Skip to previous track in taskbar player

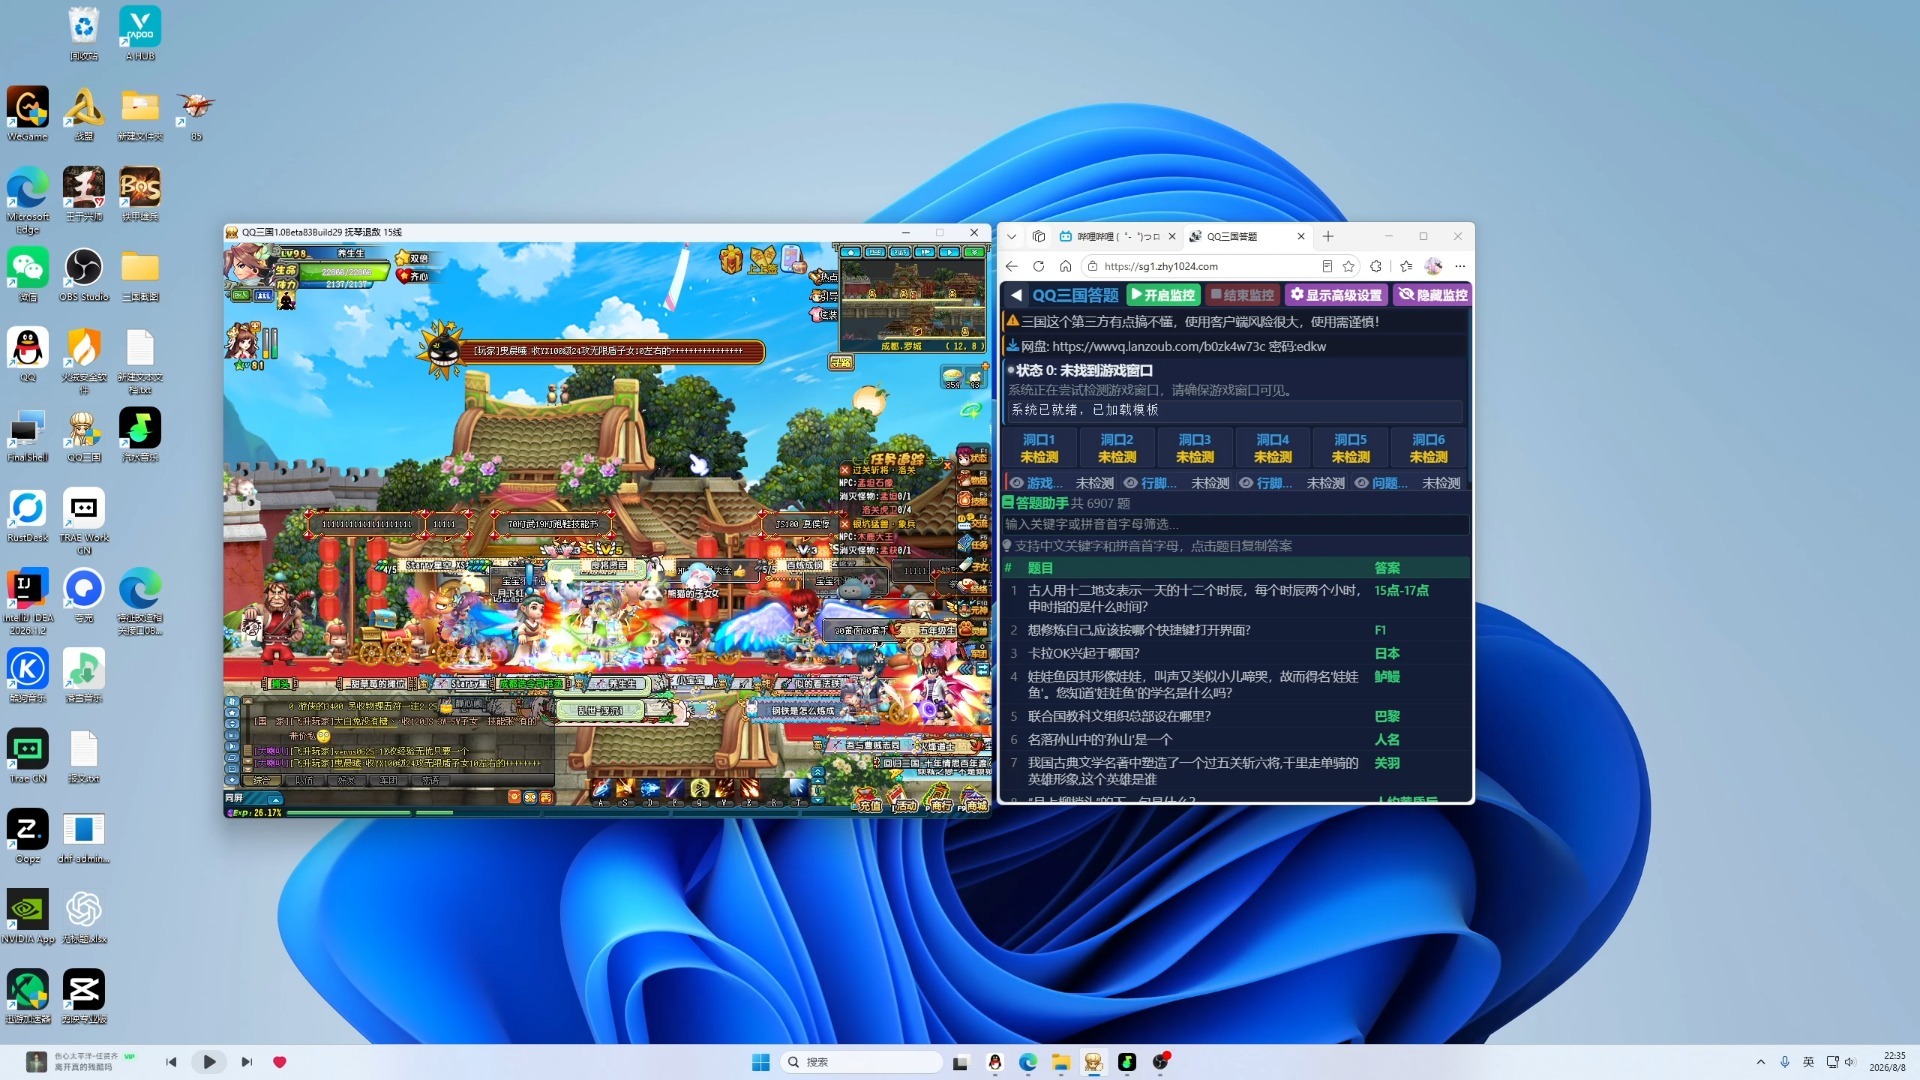point(171,1062)
